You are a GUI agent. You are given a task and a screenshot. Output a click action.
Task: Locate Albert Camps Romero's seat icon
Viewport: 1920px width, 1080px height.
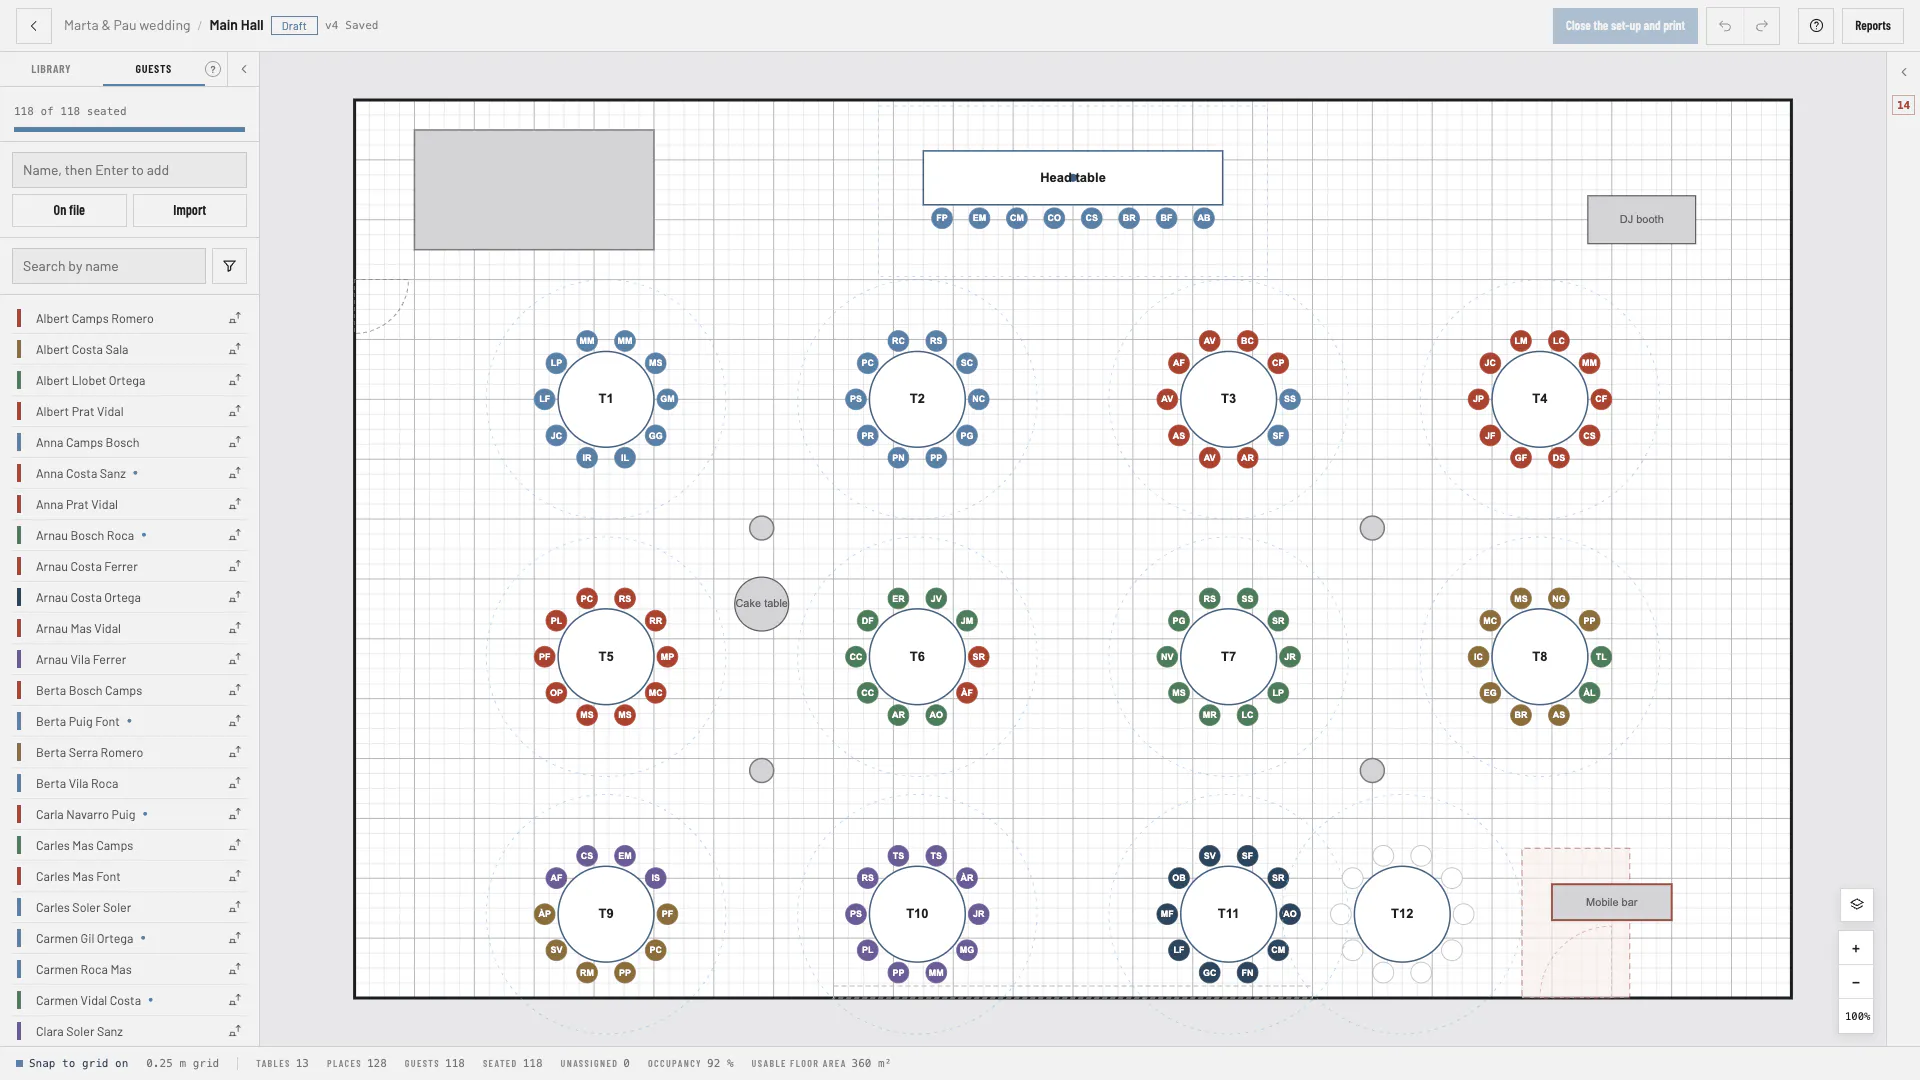[x=235, y=318]
